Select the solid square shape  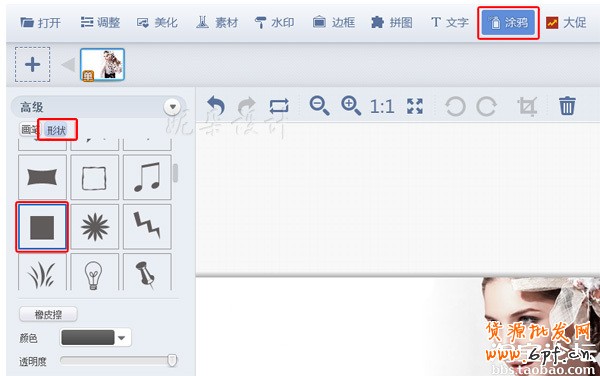(42, 227)
